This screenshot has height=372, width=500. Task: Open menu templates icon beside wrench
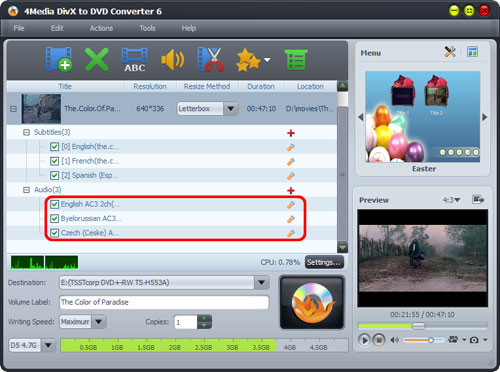(472, 52)
